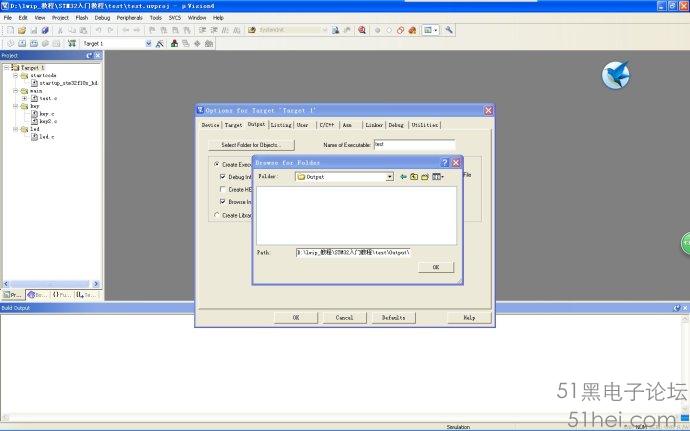Screen dimensions: 690x431
Task: Click OK in Options for Target dialog
Action: click(x=296, y=317)
